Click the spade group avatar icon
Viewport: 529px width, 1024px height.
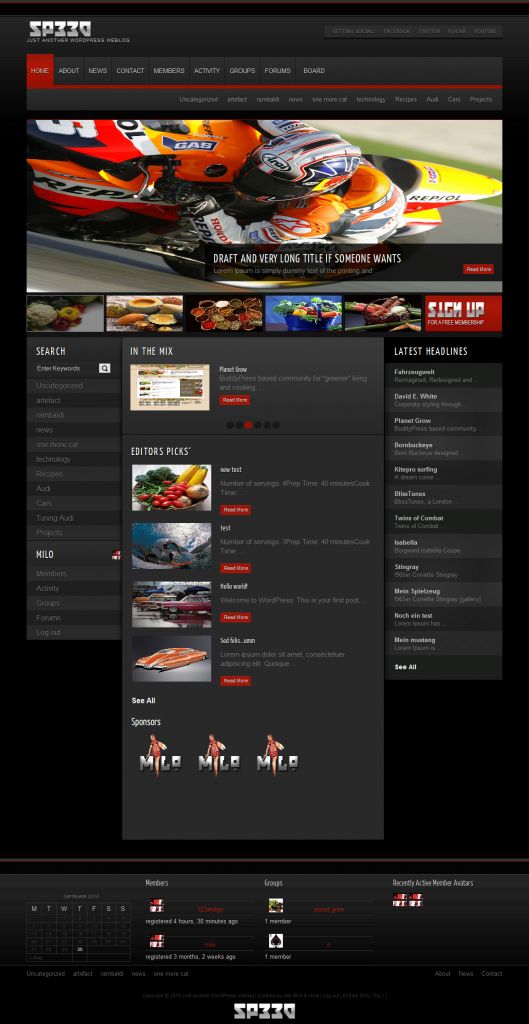click(276, 941)
